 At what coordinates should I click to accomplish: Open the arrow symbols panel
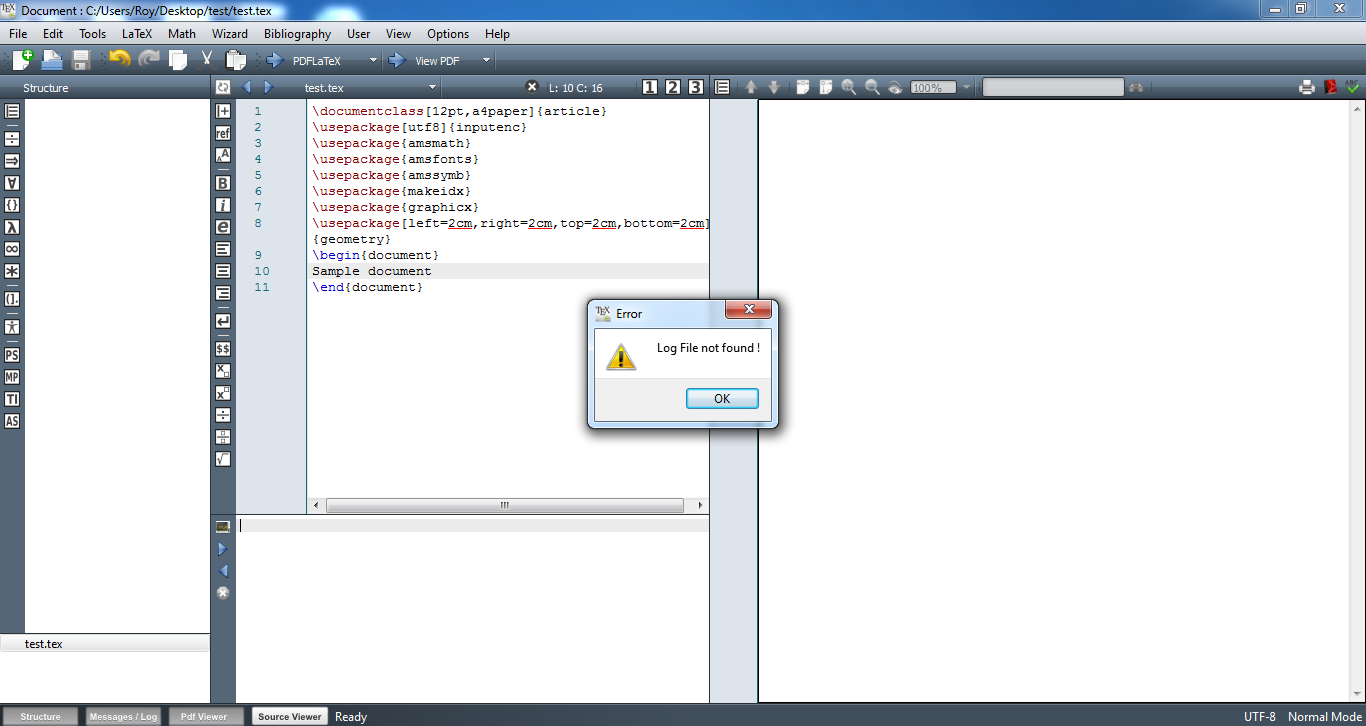[x=12, y=161]
